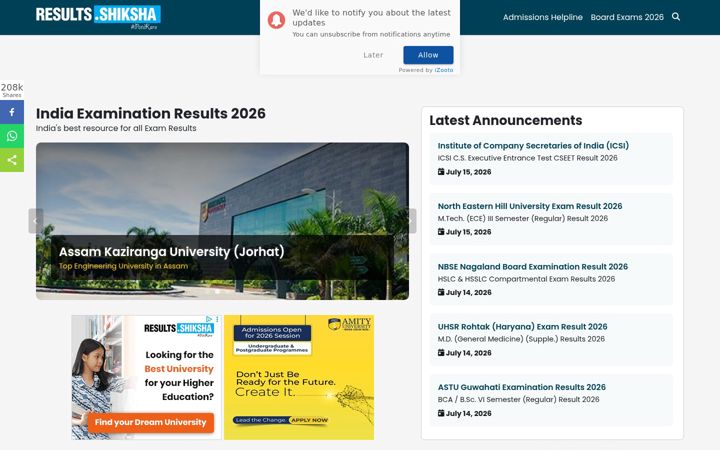
Task: Click India Examination Results 2026 heading
Action: click(x=151, y=113)
